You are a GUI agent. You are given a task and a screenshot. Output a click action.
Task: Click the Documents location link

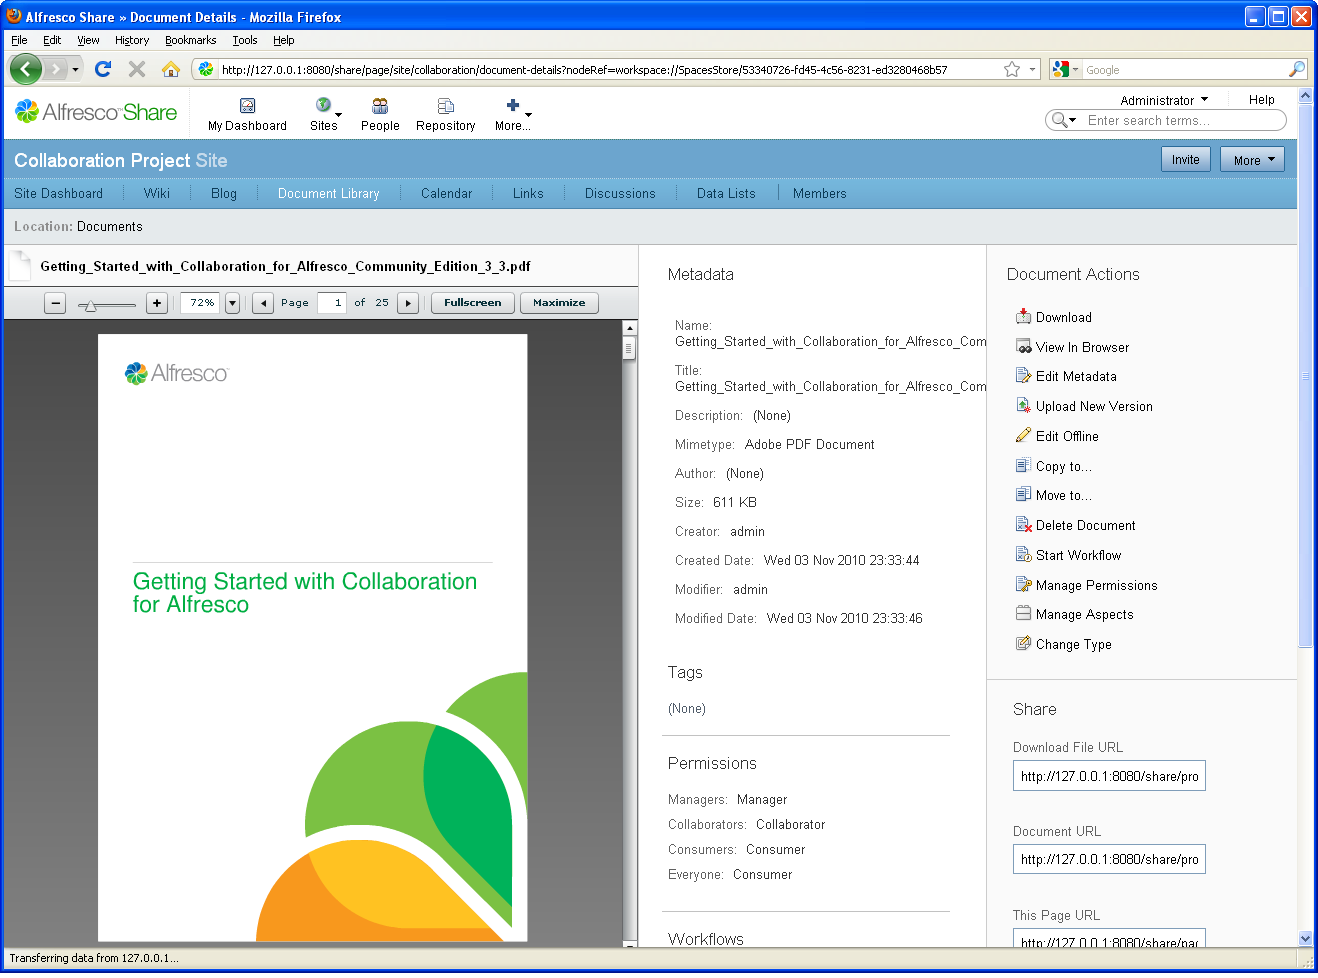pyautogui.click(x=109, y=227)
